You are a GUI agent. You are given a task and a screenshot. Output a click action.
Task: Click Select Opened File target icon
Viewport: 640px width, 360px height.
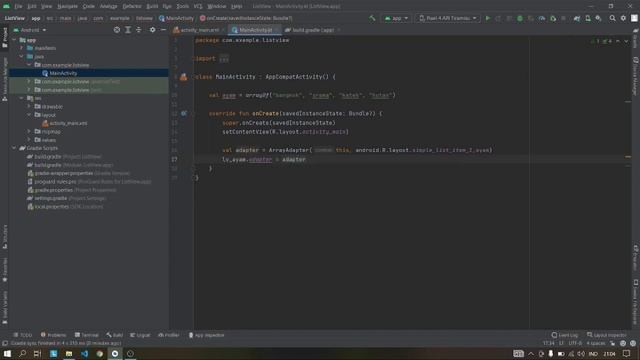point(117,30)
